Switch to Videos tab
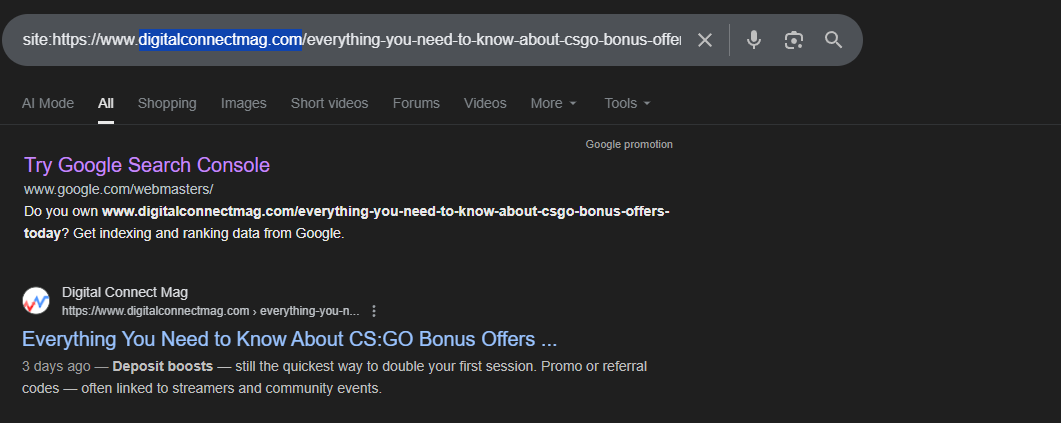1061x423 pixels. point(485,103)
